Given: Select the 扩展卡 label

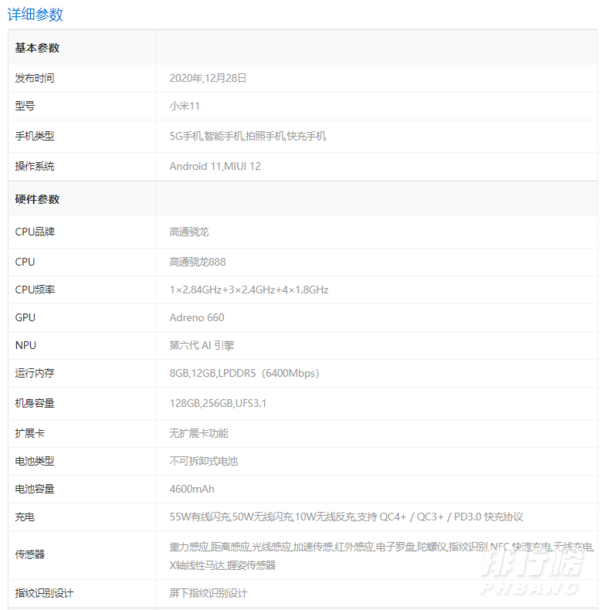Looking at the screenshot, I should (30, 433).
